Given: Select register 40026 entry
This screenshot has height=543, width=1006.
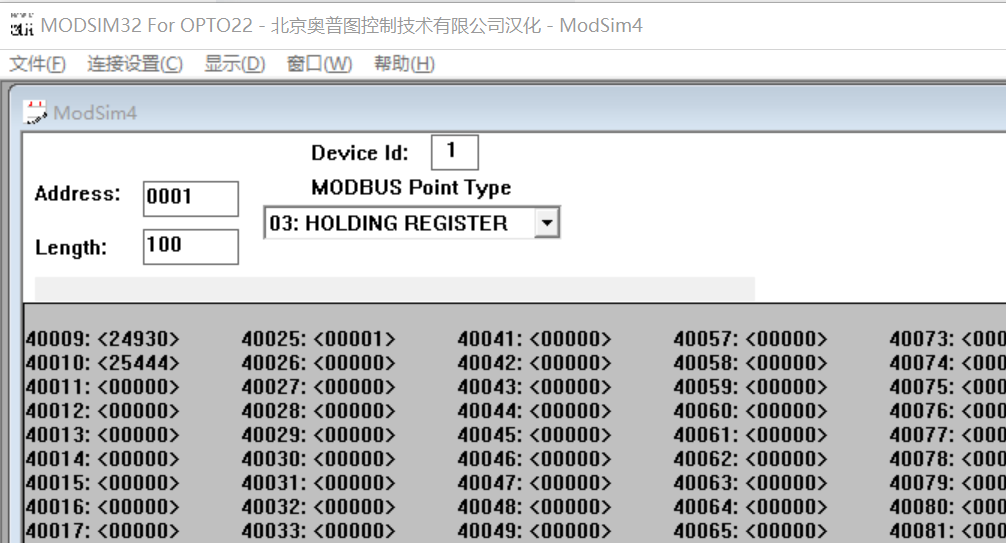Looking at the screenshot, I should coord(318,363).
